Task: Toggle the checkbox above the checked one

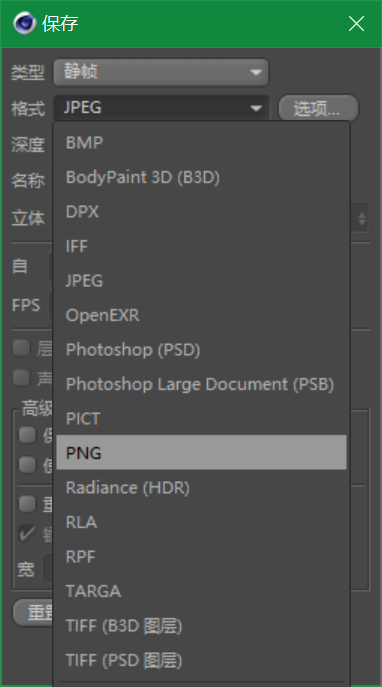Action: tap(27, 504)
